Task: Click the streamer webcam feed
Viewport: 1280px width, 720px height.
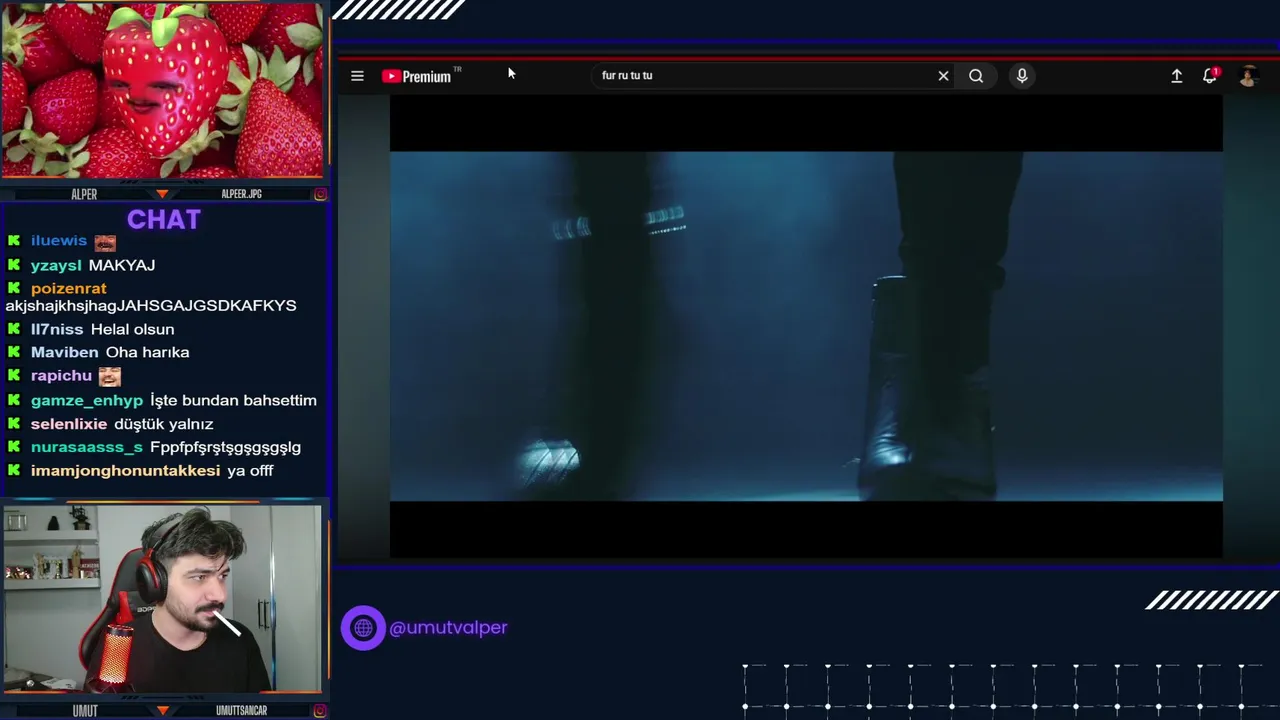Action: [x=162, y=598]
